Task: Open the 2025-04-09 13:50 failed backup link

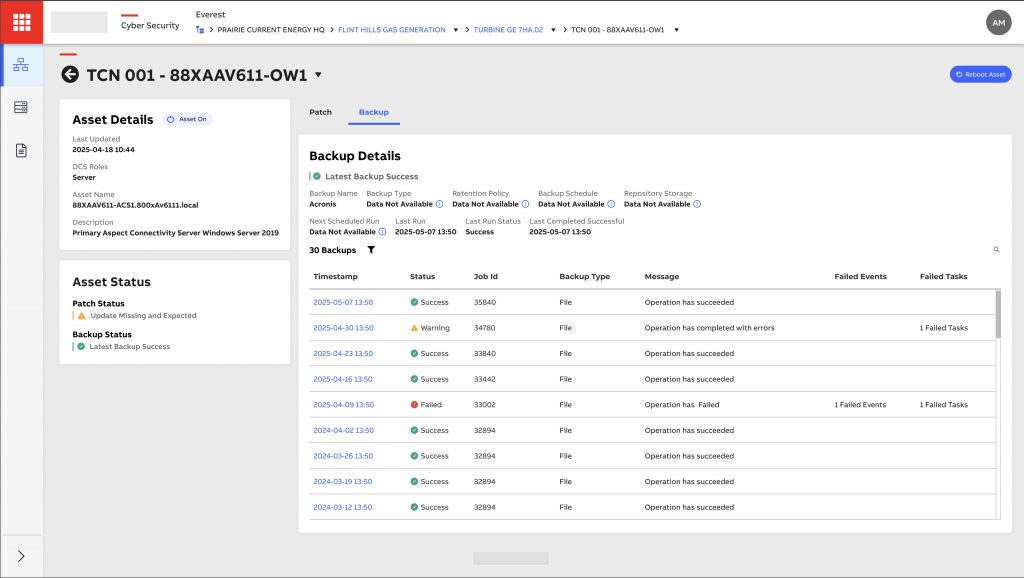Action: point(343,405)
